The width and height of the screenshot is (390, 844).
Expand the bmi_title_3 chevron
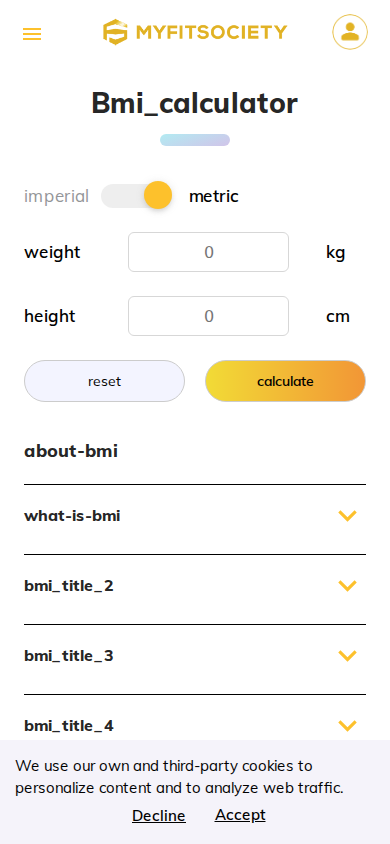point(348,656)
